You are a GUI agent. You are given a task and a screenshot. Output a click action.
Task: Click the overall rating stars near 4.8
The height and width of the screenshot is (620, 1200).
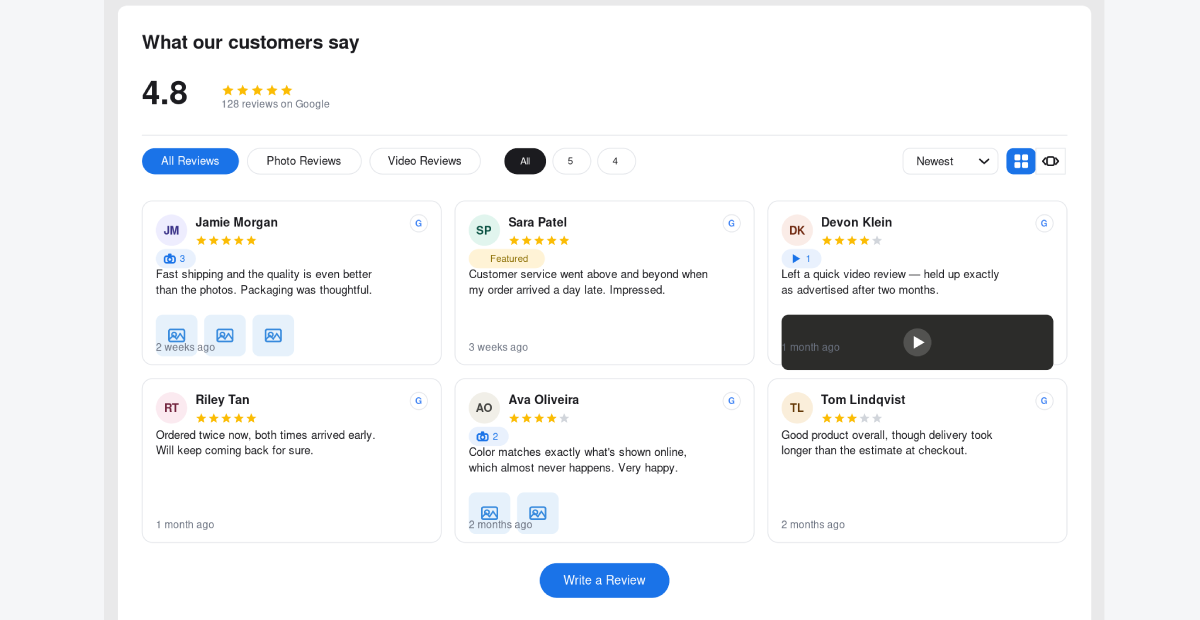[257, 90]
